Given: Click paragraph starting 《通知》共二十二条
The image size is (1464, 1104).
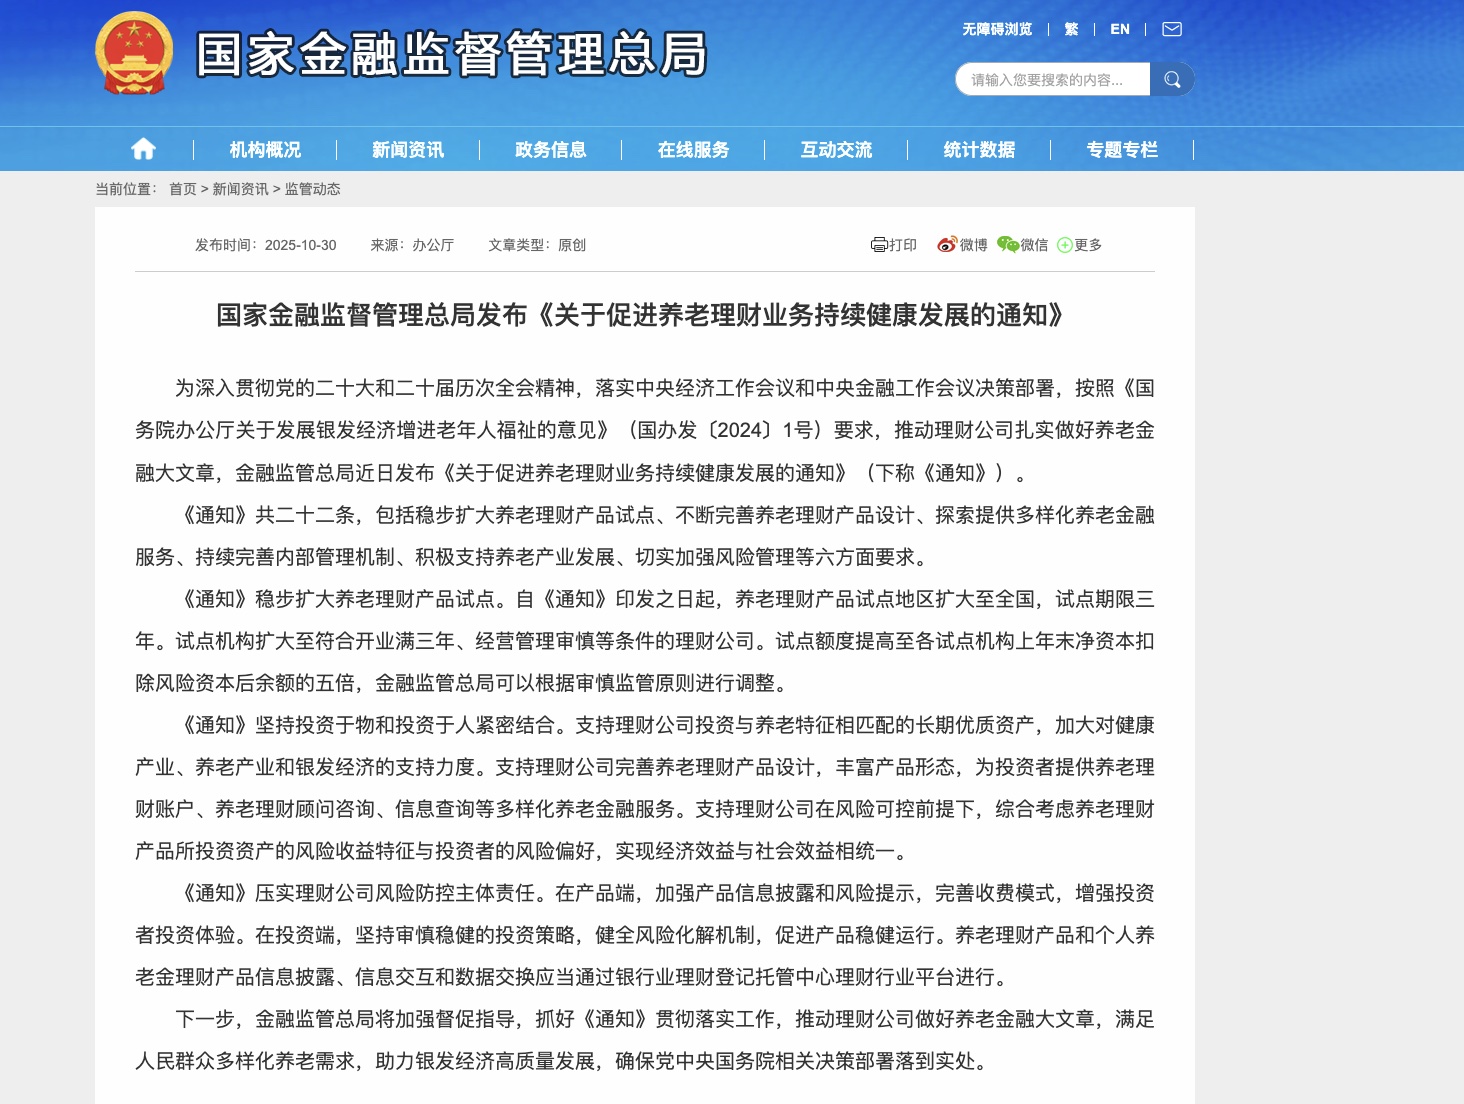Looking at the screenshot, I should [645, 536].
